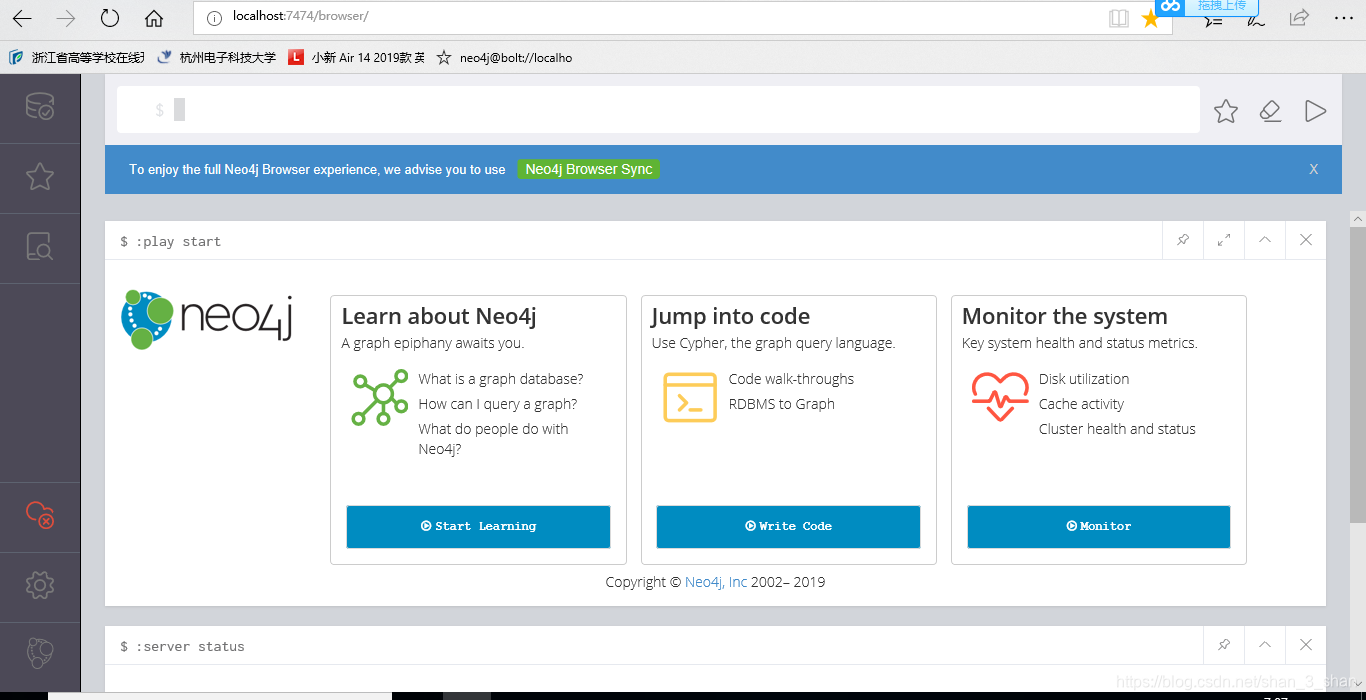Click the yellow code terminal icon

(690, 397)
